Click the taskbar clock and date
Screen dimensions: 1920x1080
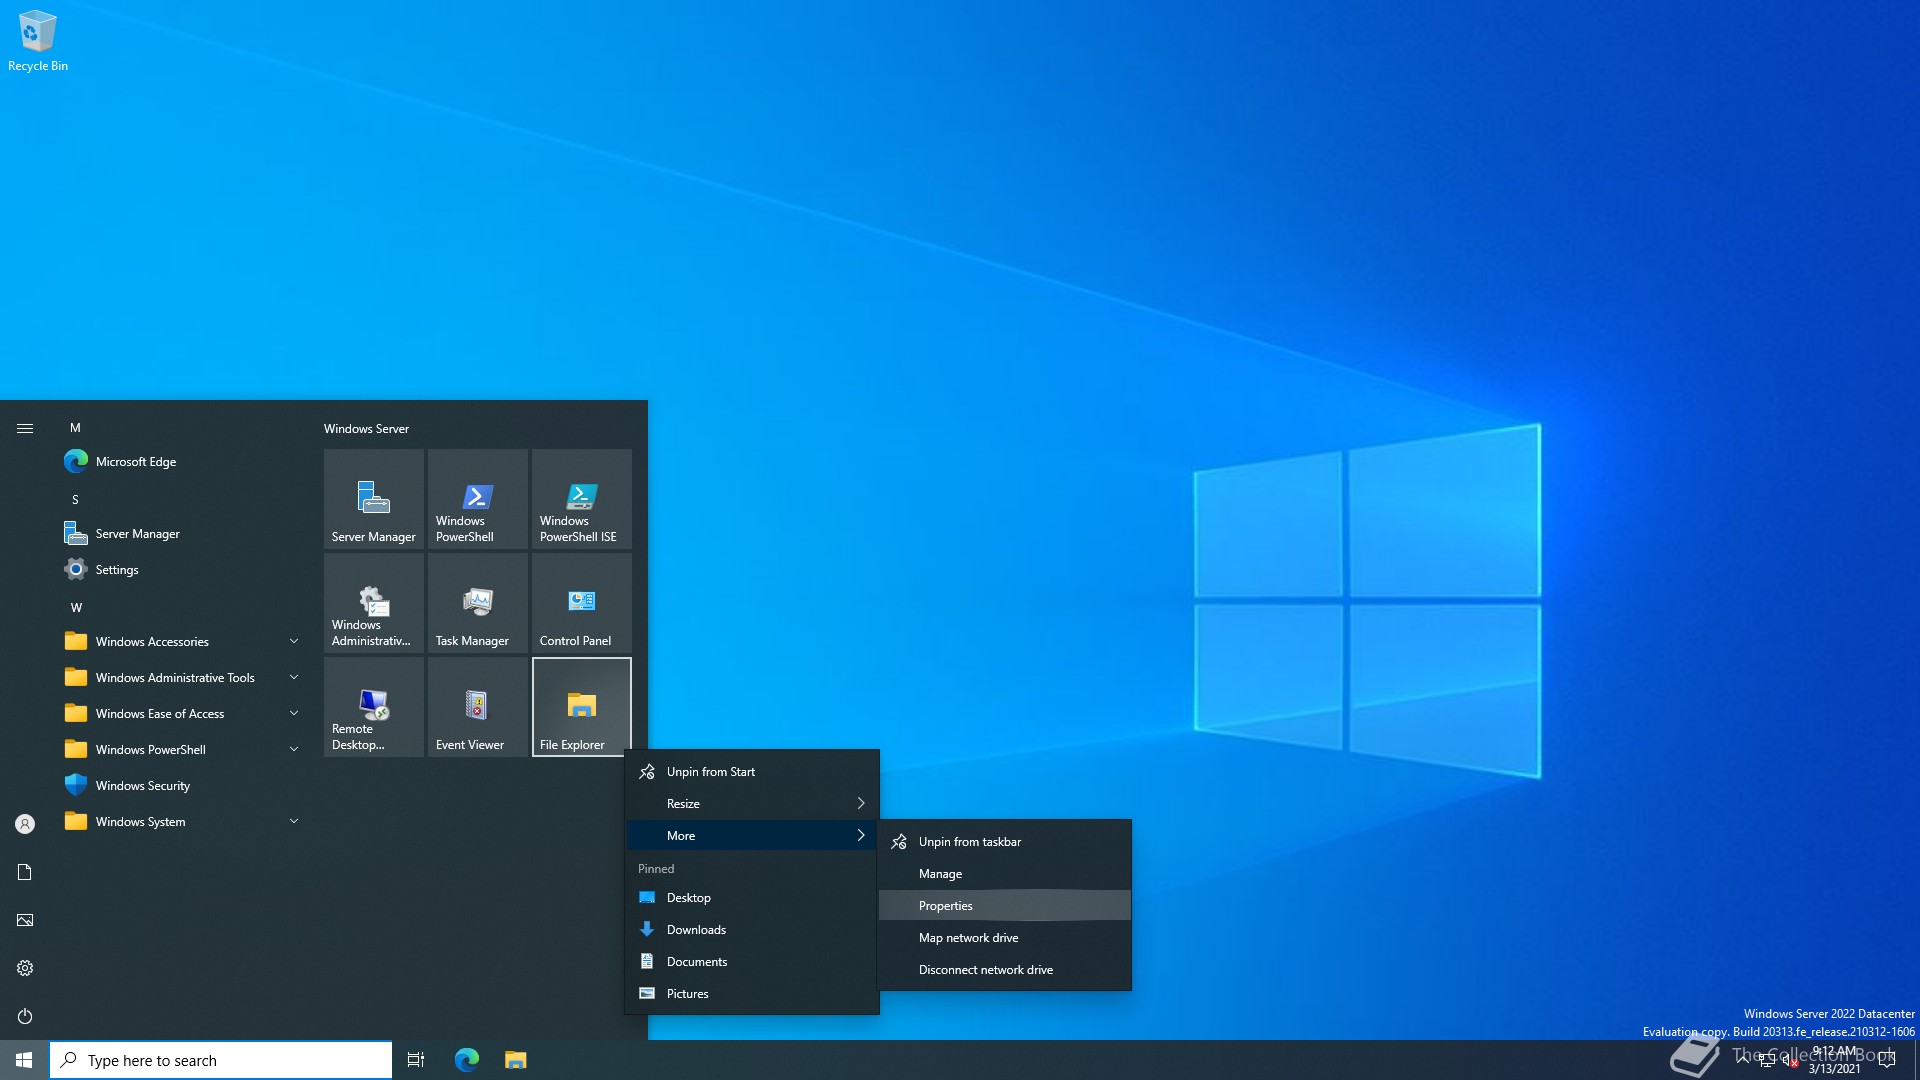click(x=1835, y=1060)
